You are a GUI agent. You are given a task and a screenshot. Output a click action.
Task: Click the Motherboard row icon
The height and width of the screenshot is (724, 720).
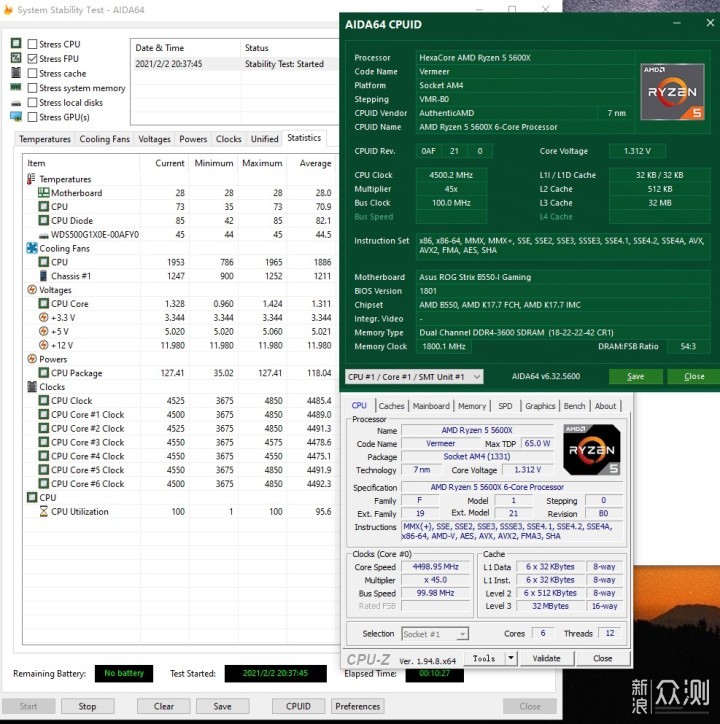pos(43,193)
